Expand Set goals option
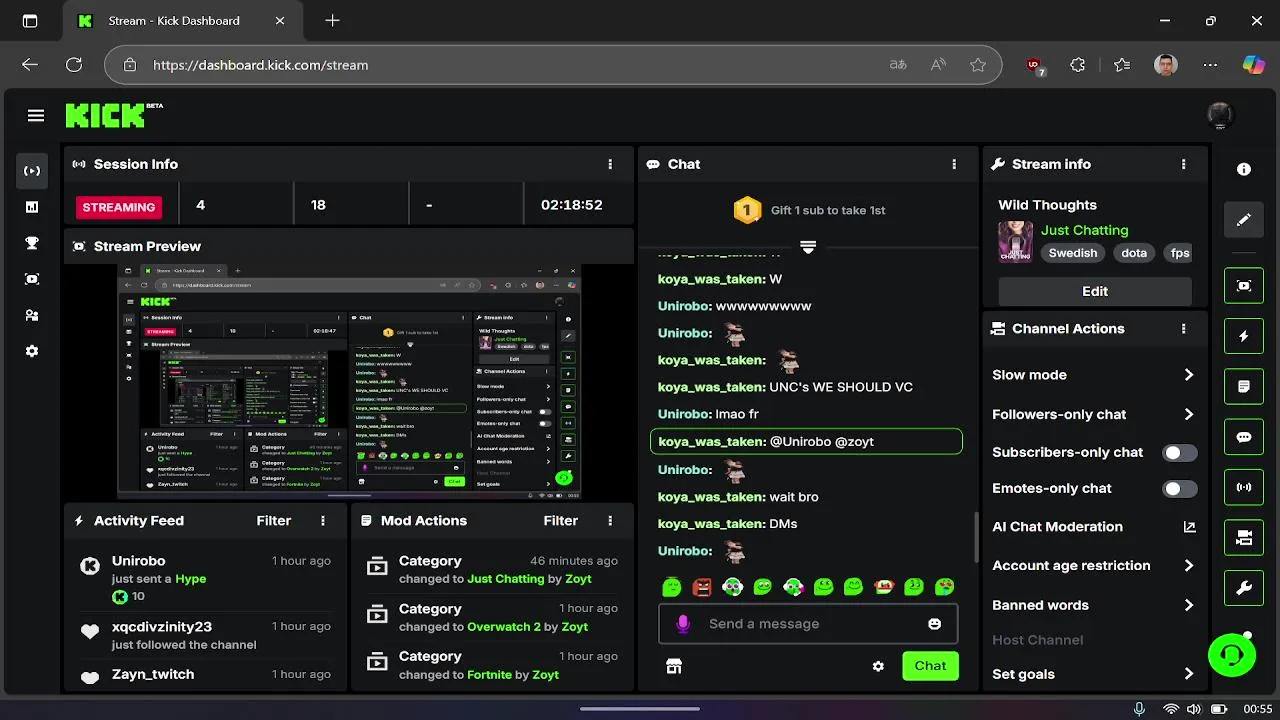 (x=1094, y=674)
